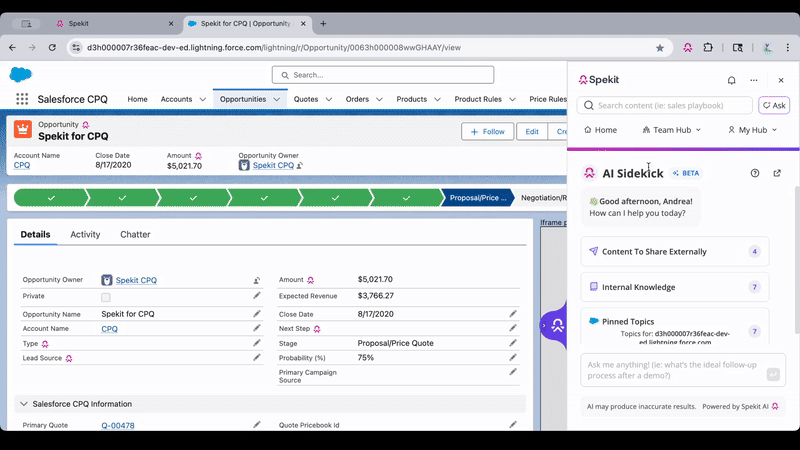Edit the Opportunity Name field pencil
The width and height of the screenshot is (800, 450).
click(x=257, y=314)
